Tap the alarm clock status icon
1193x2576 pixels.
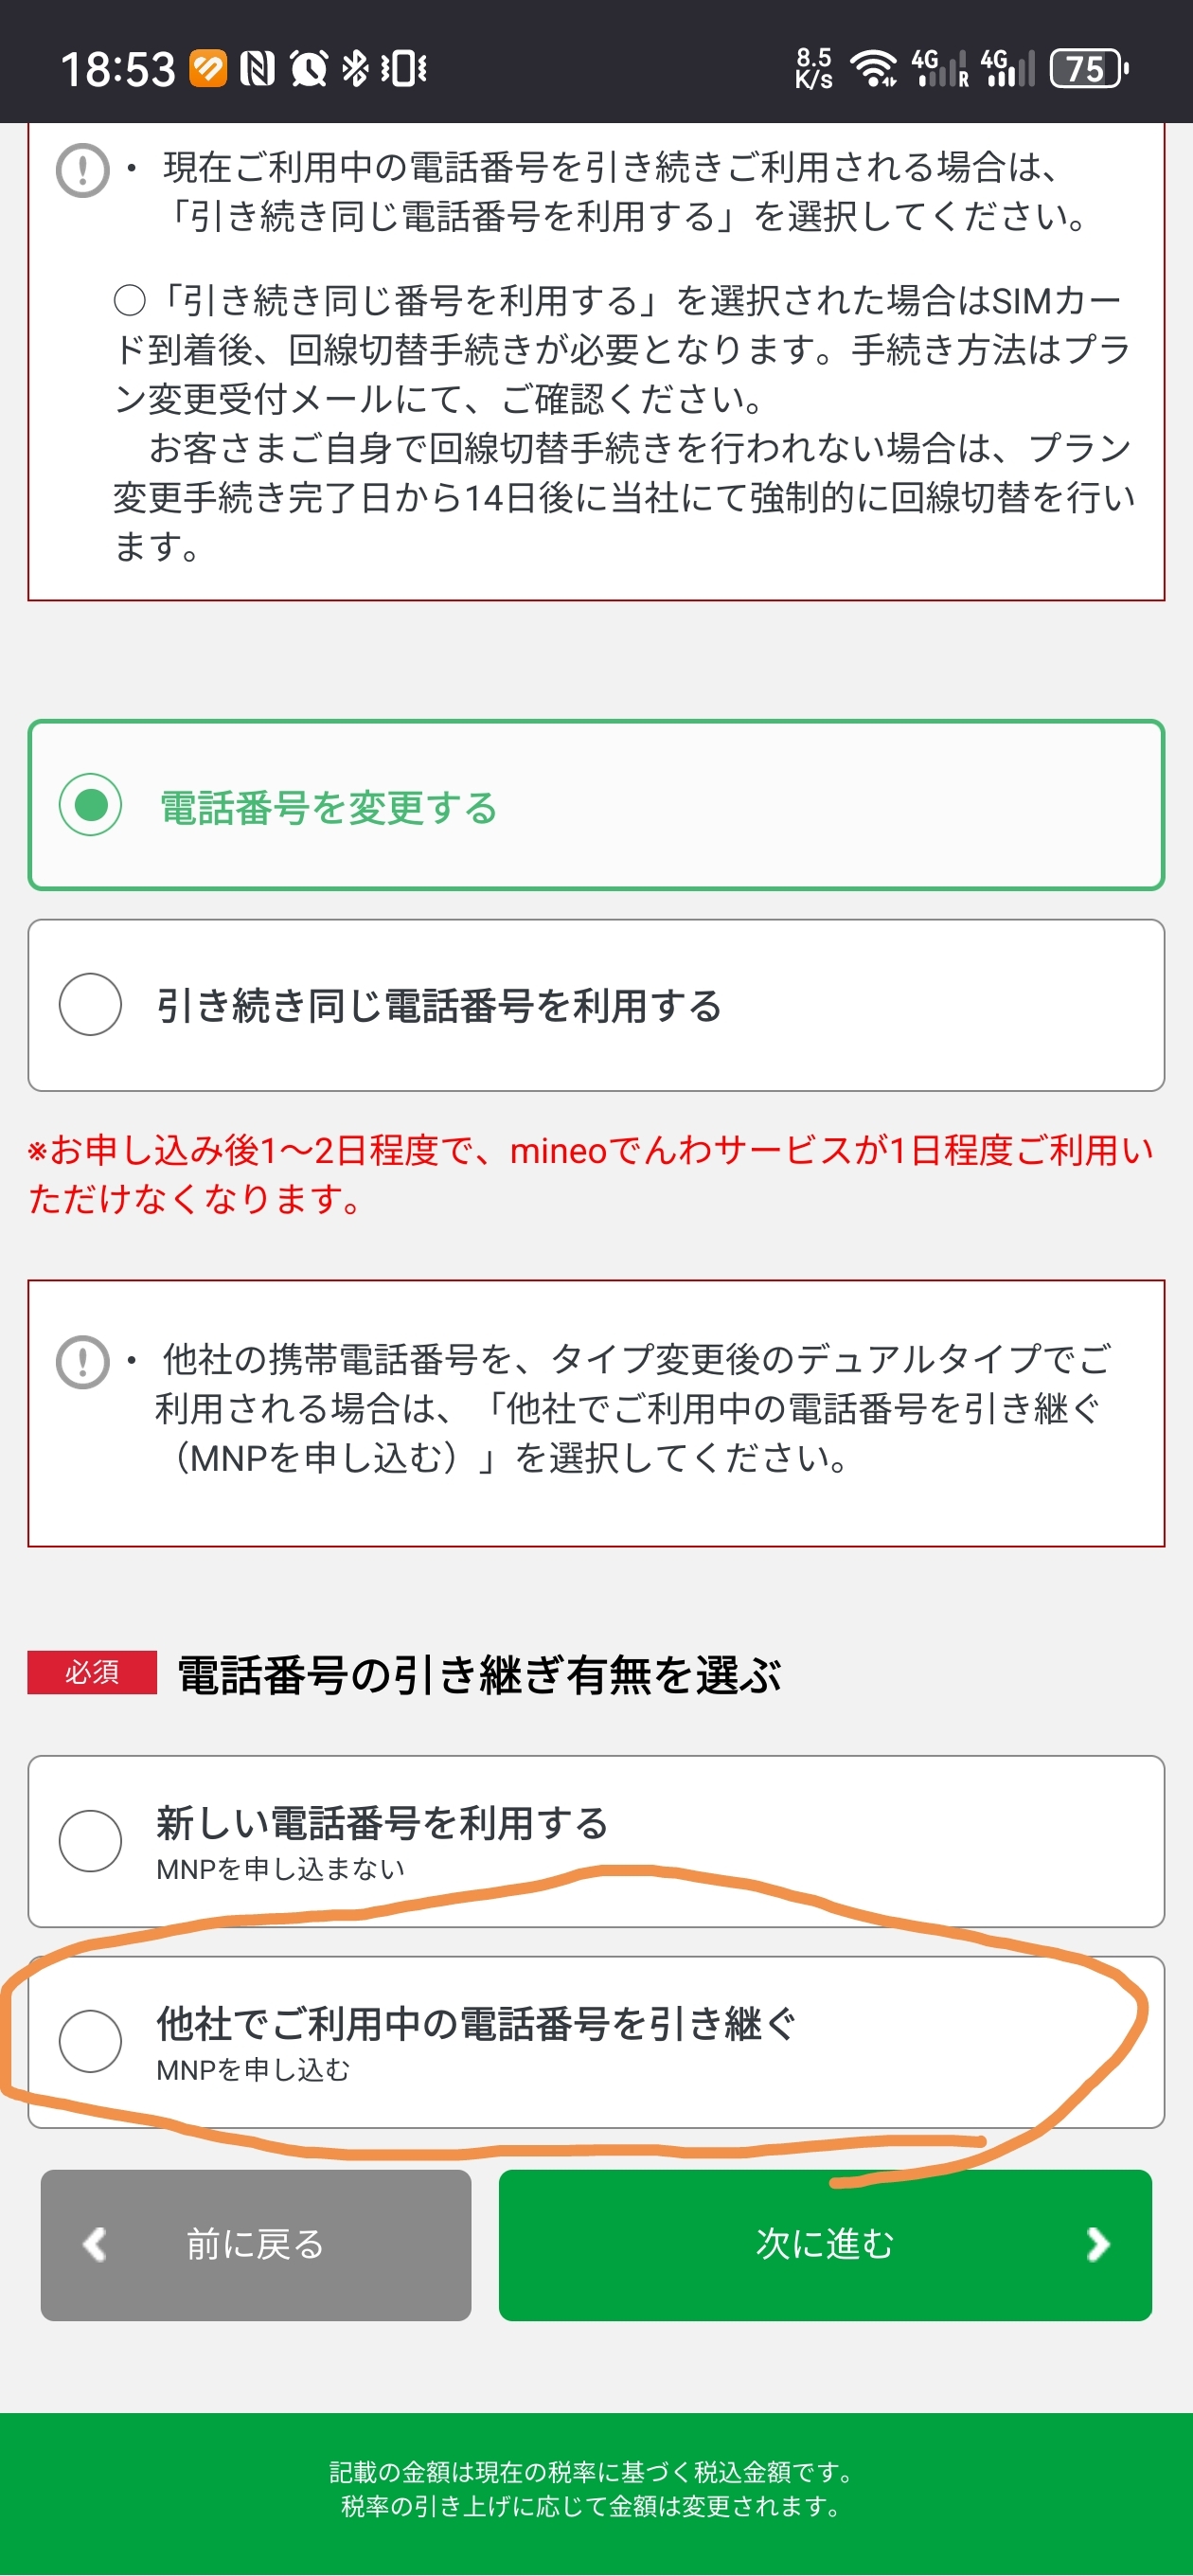pos(308,68)
